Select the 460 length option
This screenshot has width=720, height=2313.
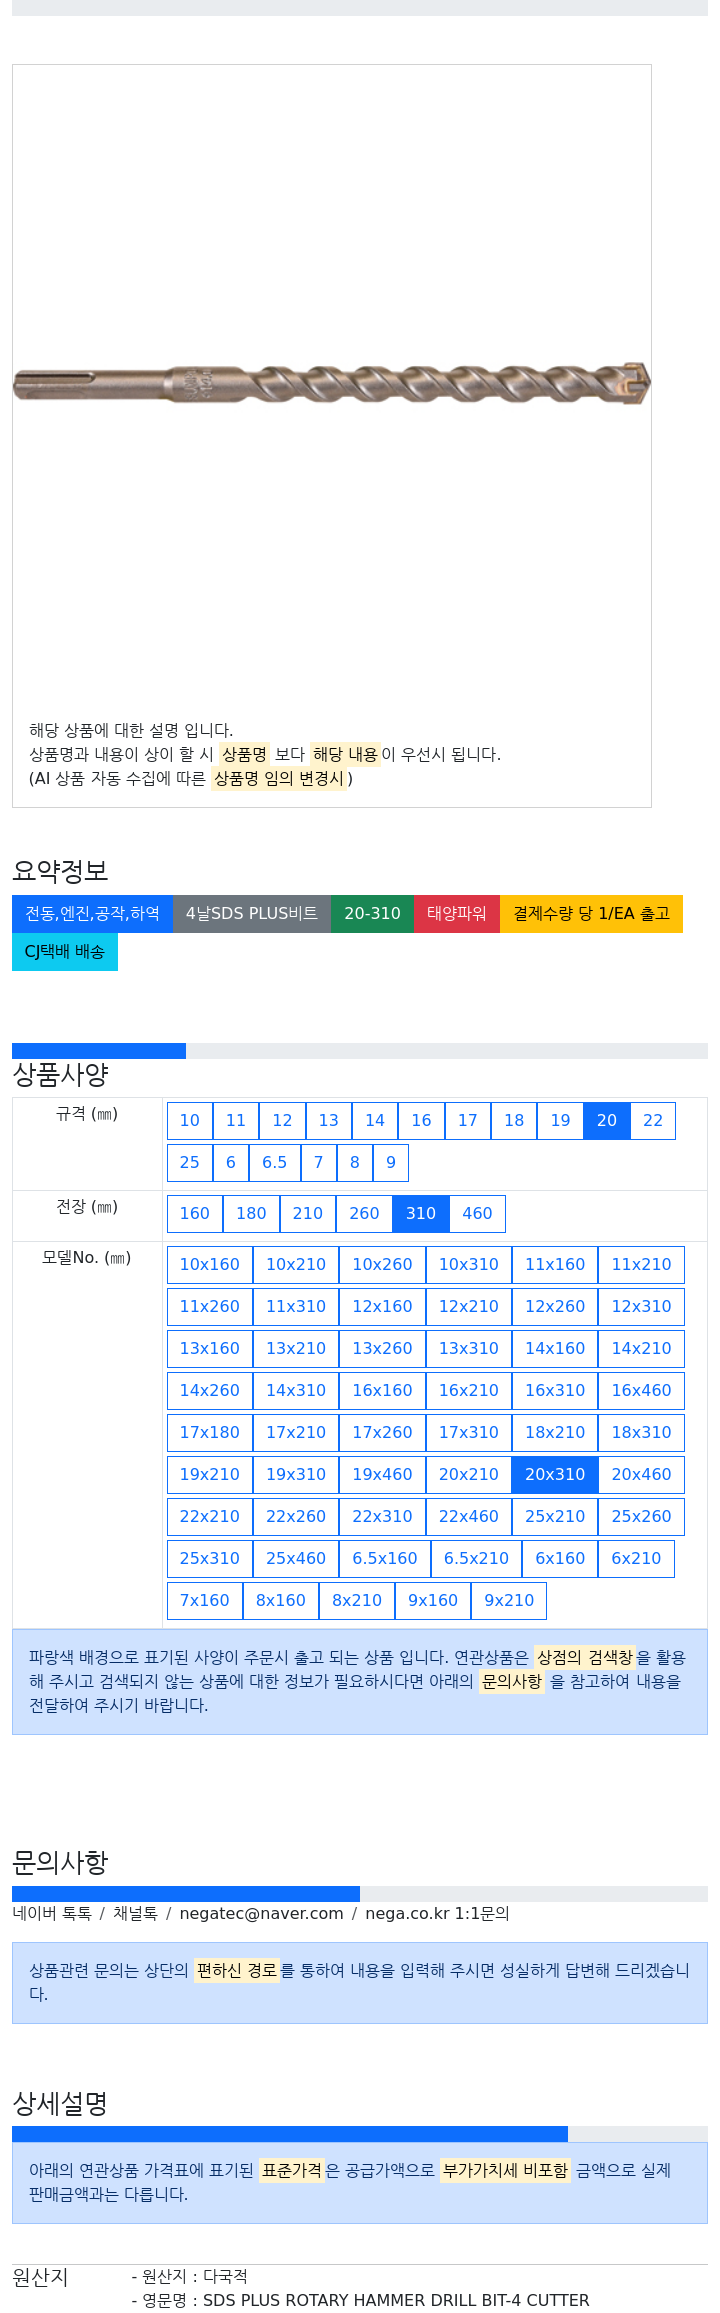click(x=477, y=1213)
